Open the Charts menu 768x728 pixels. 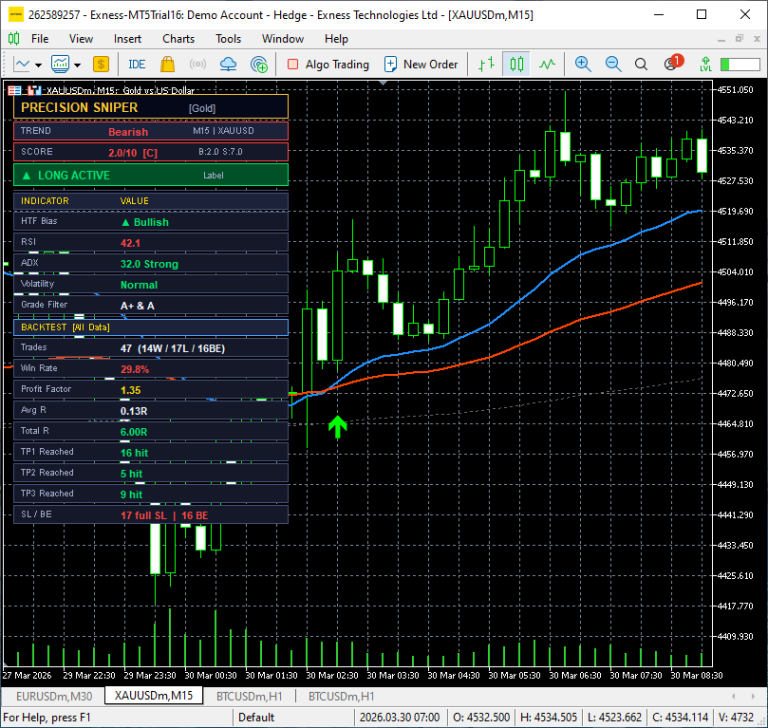(x=178, y=39)
